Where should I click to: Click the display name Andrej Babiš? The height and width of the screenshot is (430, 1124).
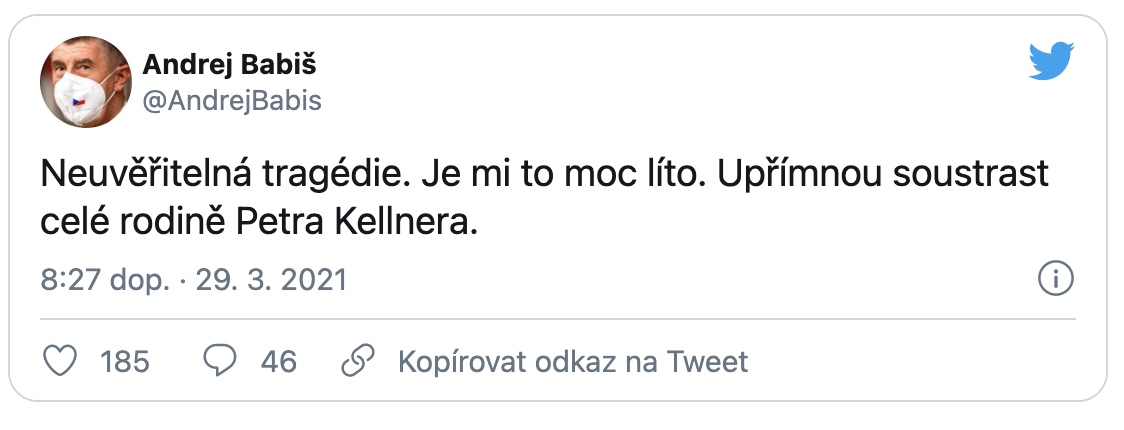(x=230, y=65)
